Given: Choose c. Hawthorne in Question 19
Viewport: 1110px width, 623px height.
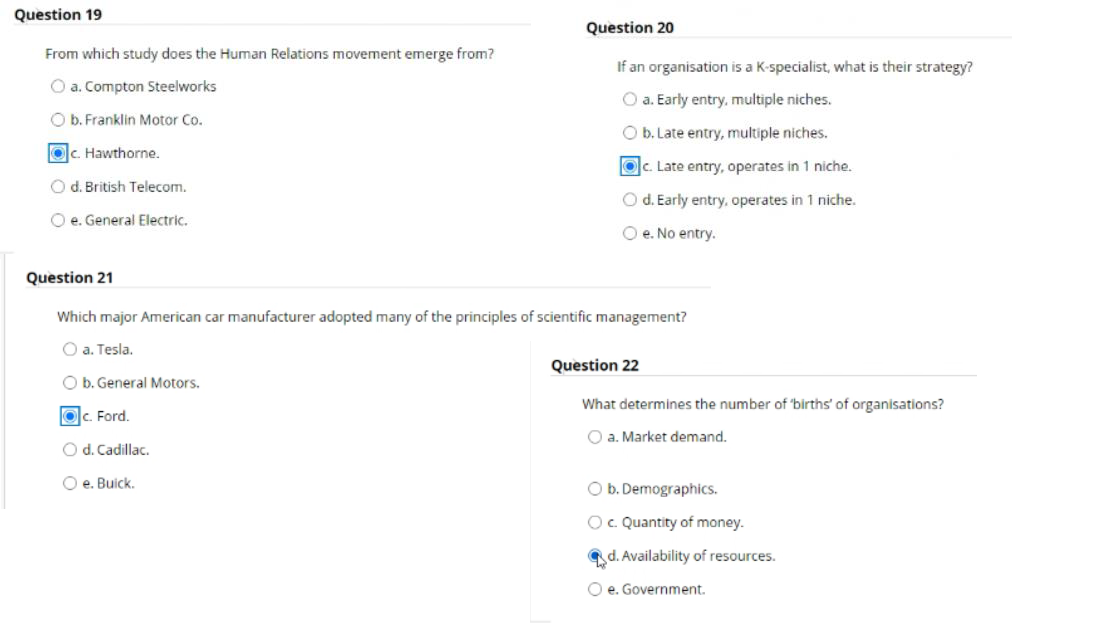Looking at the screenshot, I should [x=57, y=152].
